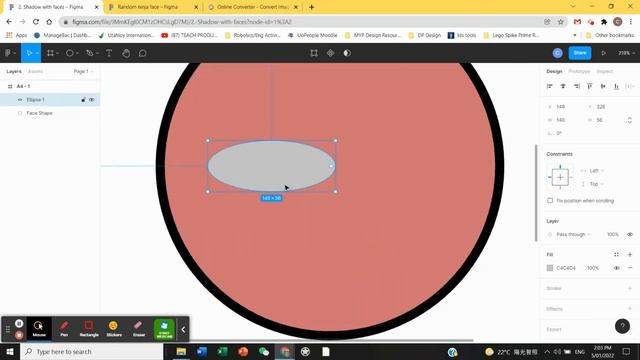Toggle lock on Ellipse 1 layer
Image resolution: width=640 pixels, height=360 pixels.
(x=83, y=100)
